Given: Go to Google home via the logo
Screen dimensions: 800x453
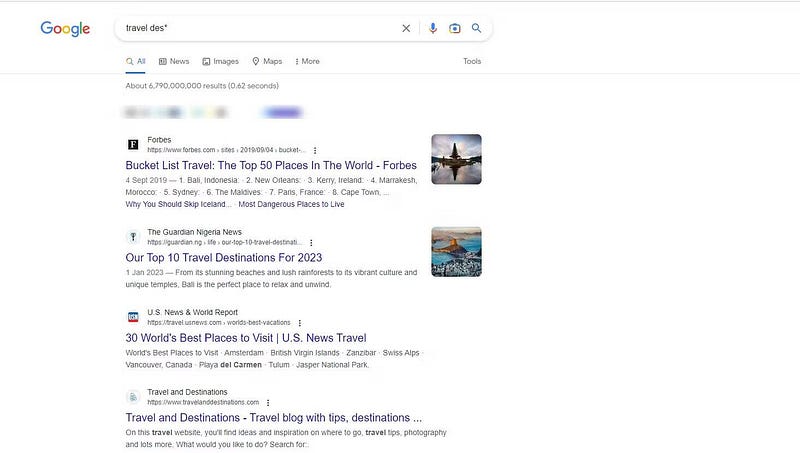Looking at the screenshot, I should pos(65,29).
